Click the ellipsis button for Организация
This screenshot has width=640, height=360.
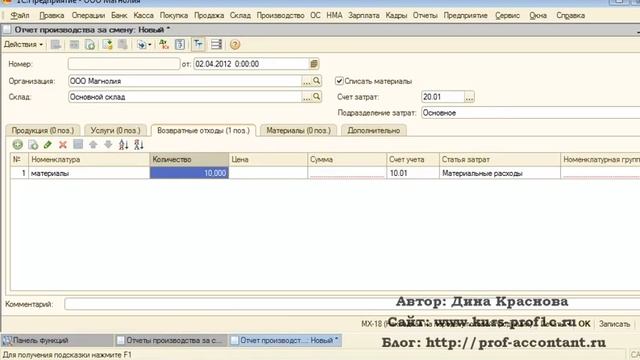[307, 81]
